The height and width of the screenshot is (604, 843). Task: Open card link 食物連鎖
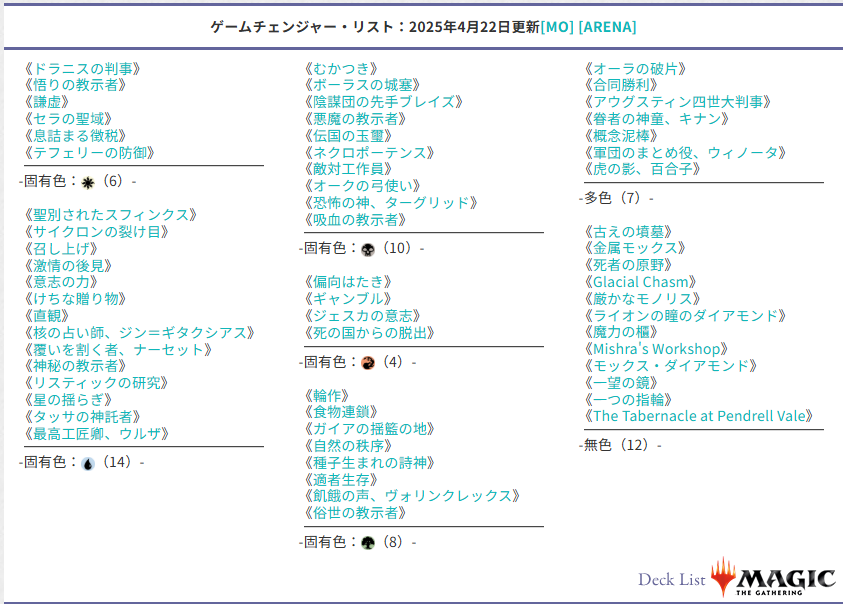341,412
